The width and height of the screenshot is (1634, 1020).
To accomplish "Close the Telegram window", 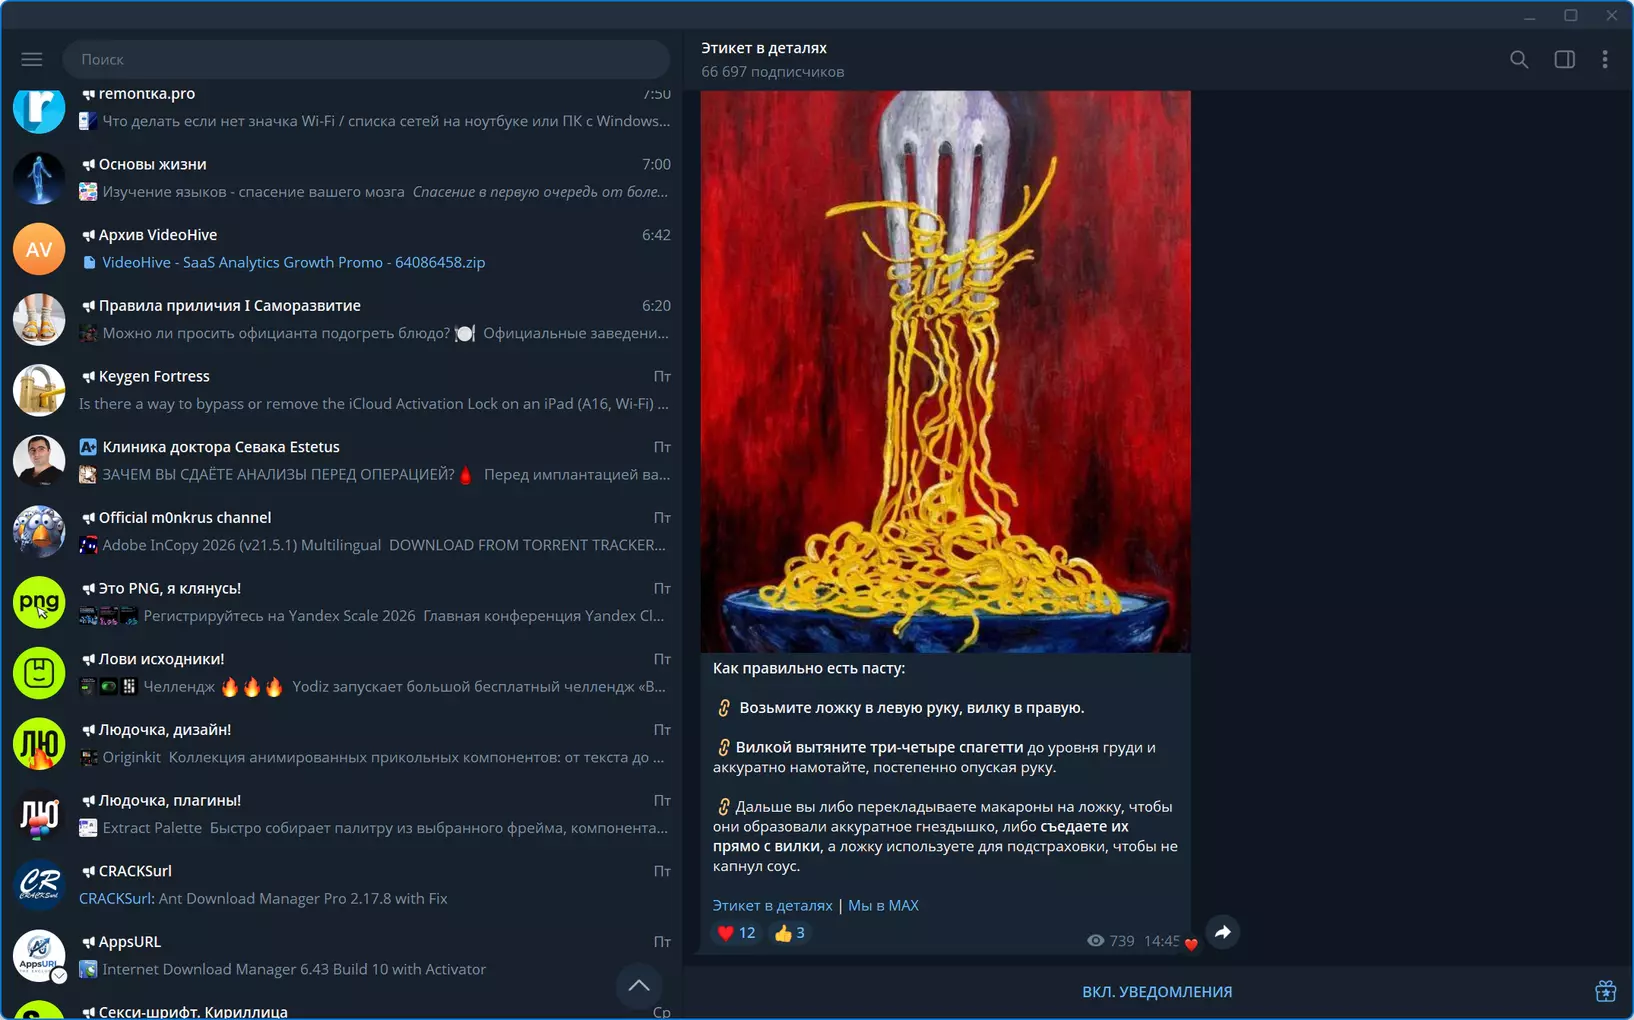I will coord(1612,15).
